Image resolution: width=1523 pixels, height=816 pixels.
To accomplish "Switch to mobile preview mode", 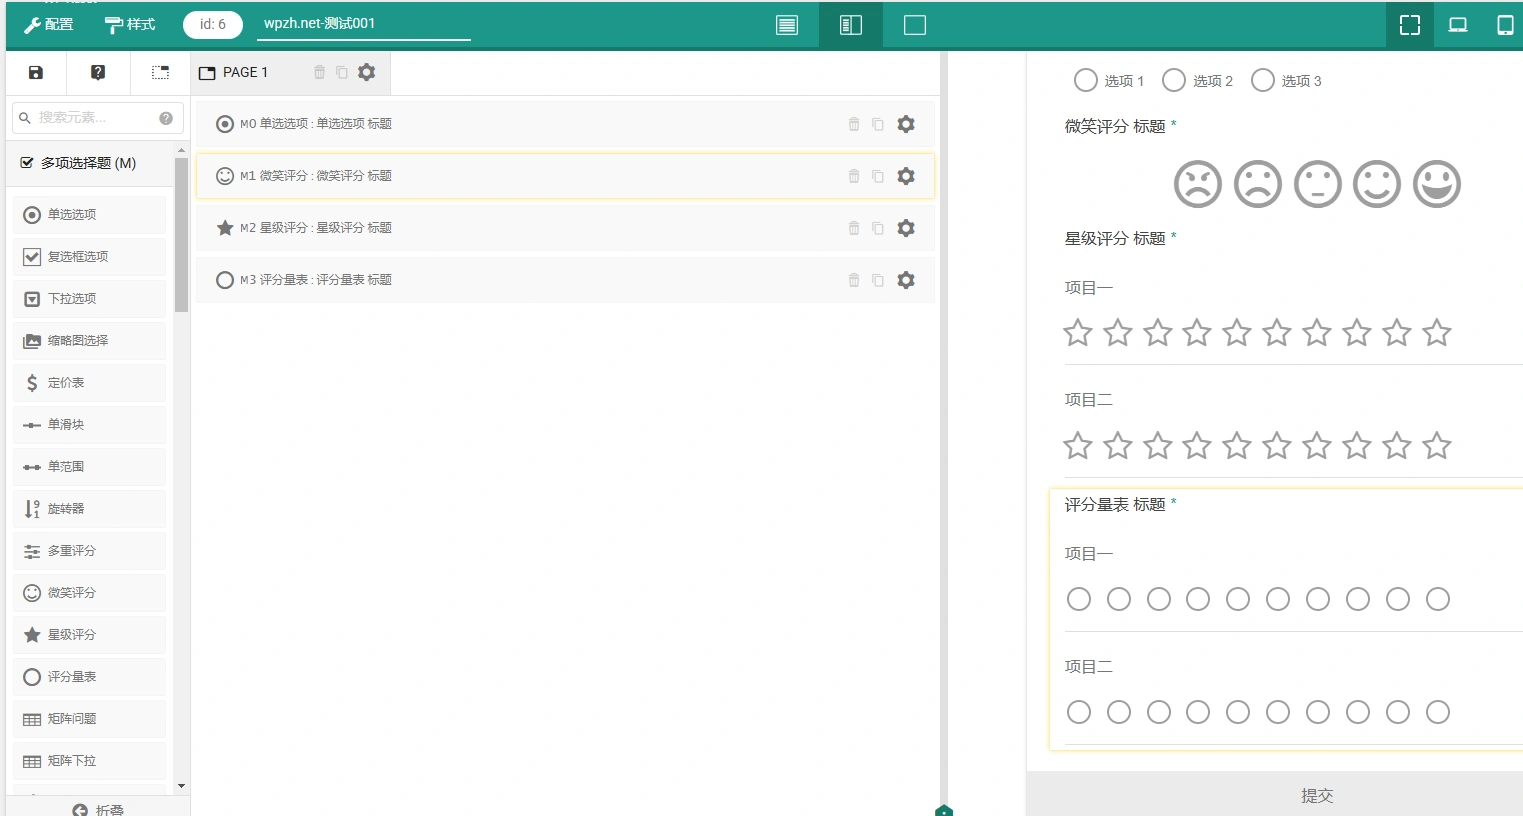I will click(x=1507, y=24).
